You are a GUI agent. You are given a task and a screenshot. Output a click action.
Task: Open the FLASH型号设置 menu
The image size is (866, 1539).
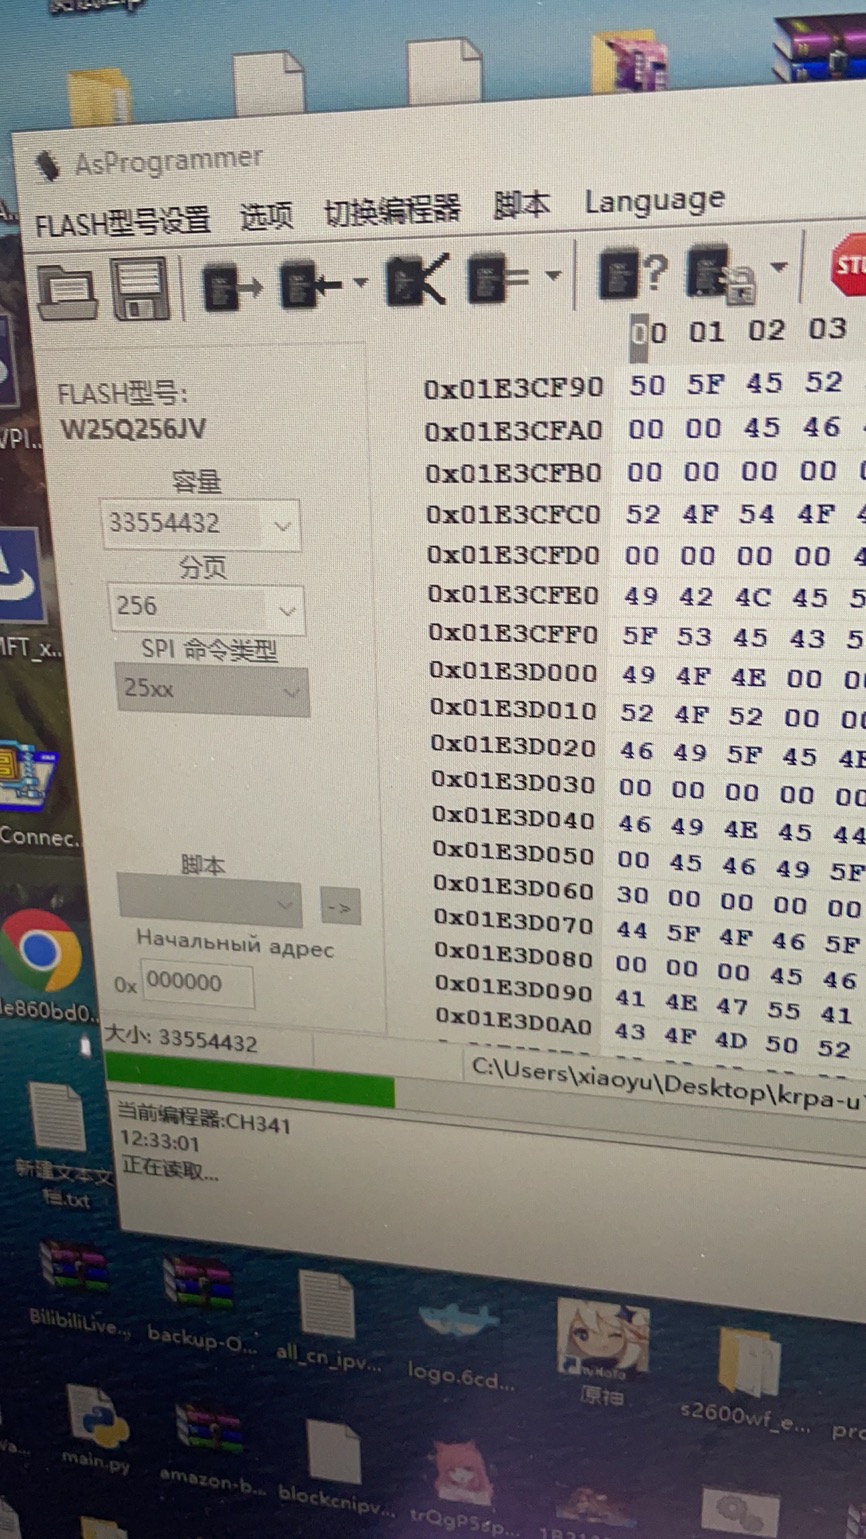122,222
